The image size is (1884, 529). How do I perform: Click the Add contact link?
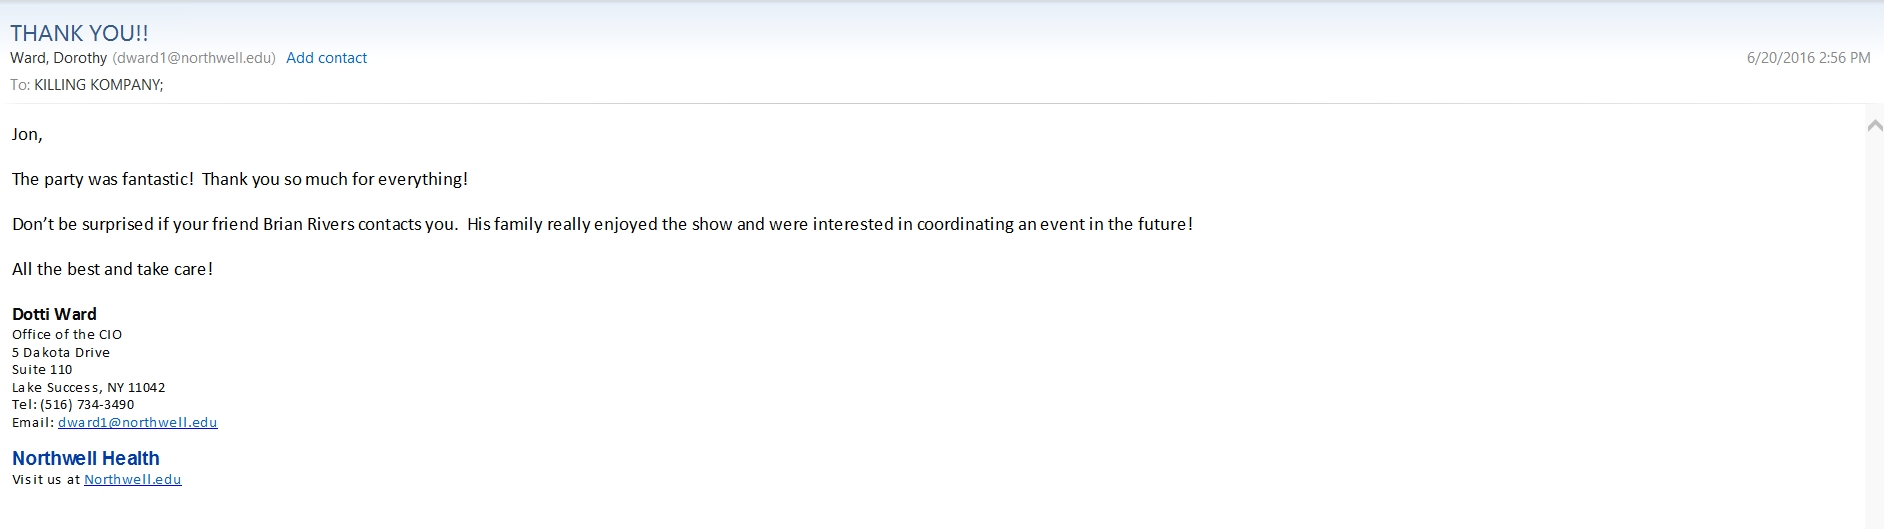[x=326, y=58]
